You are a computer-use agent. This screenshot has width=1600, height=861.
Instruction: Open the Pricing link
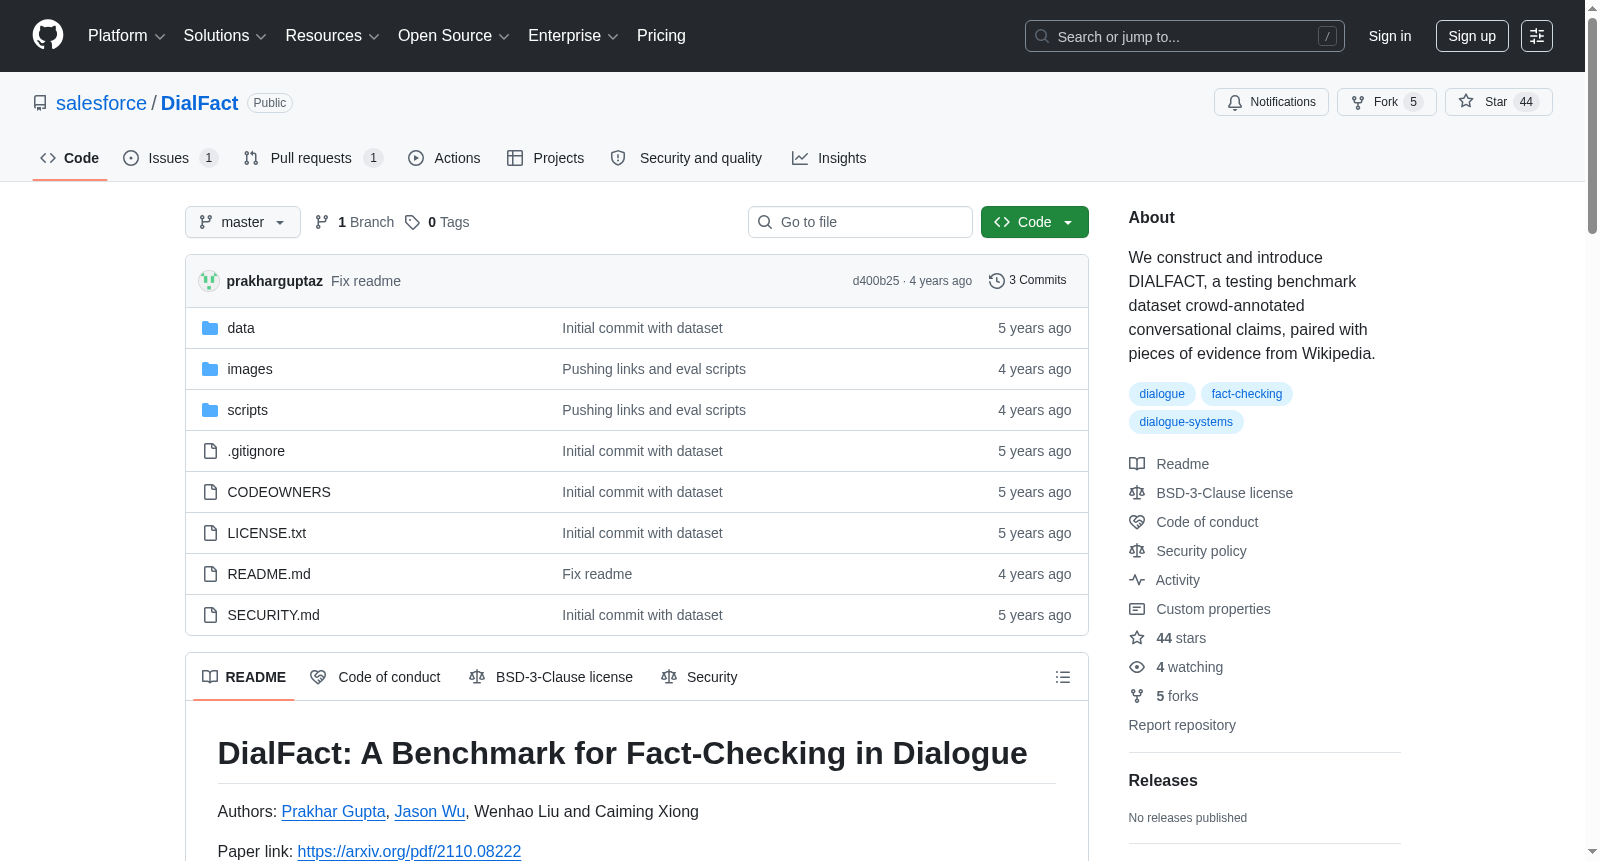click(x=661, y=36)
